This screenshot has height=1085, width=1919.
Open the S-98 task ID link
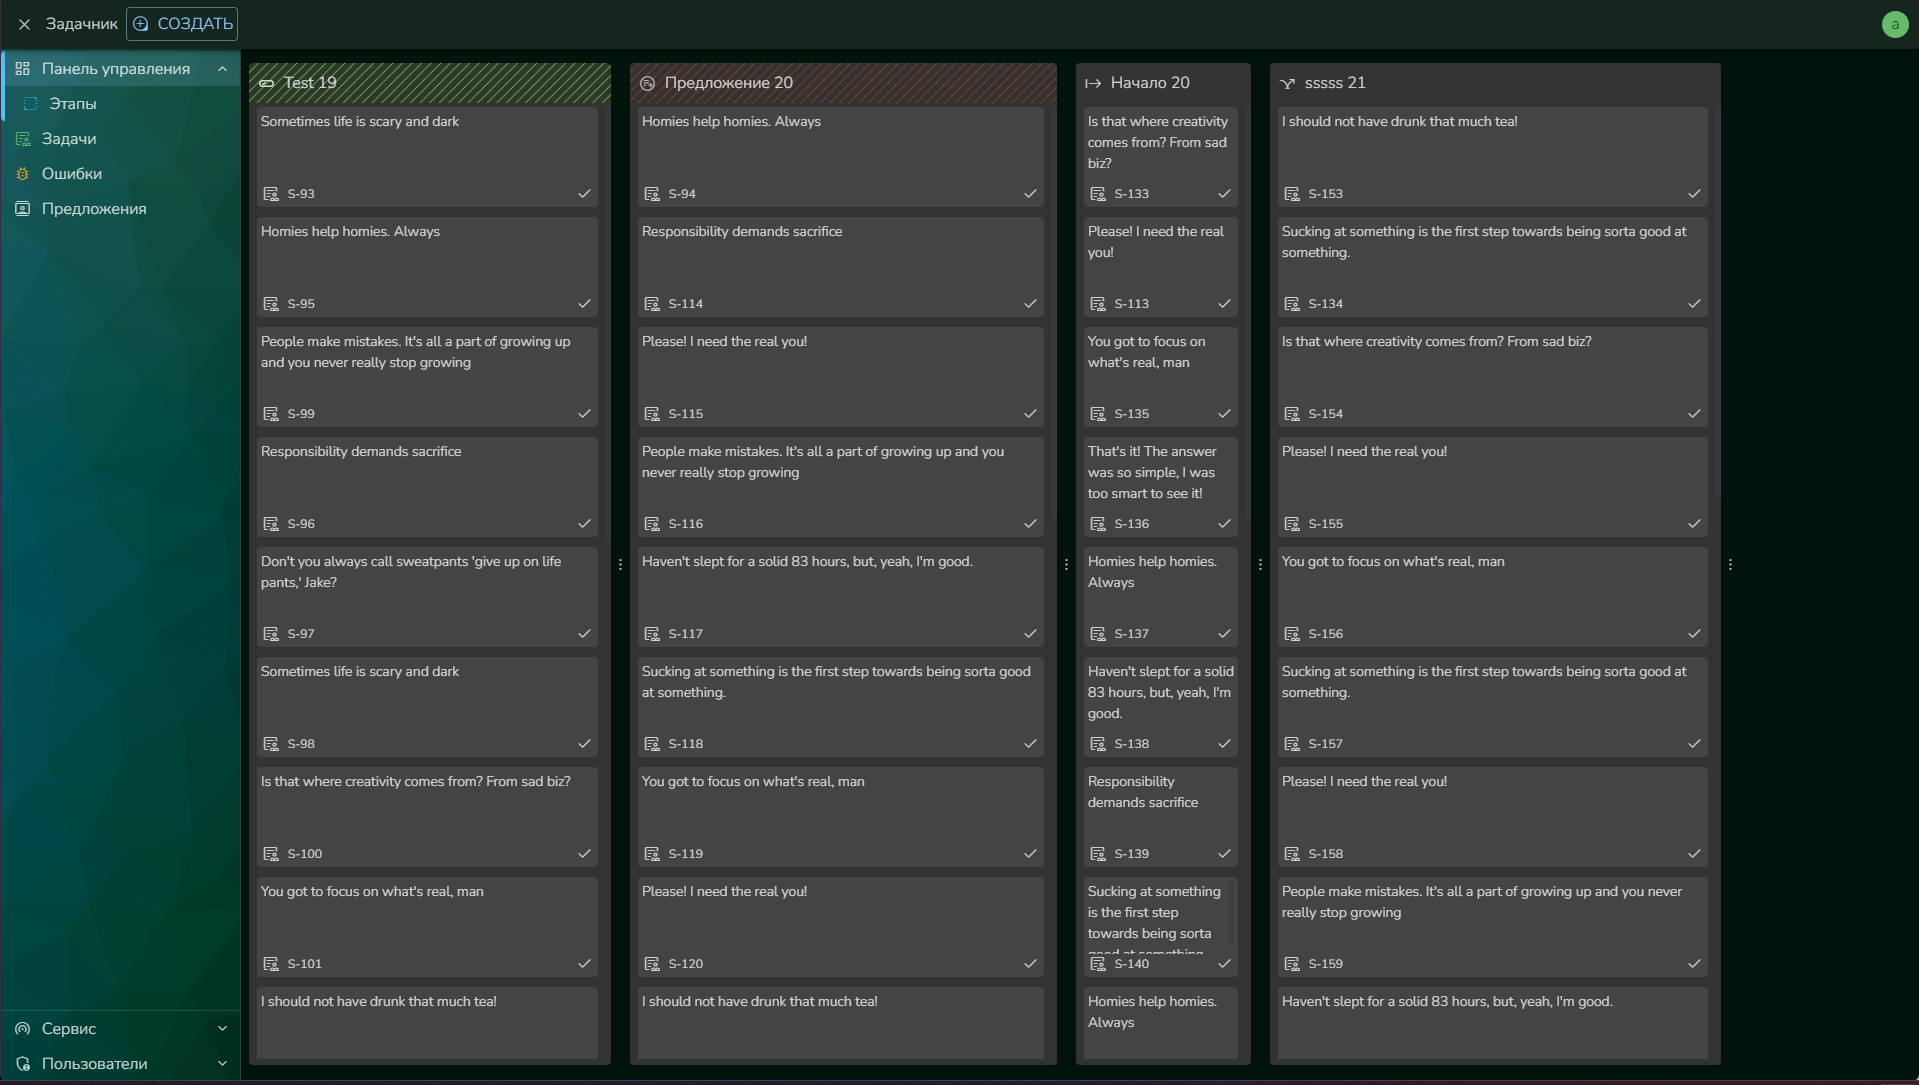[x=301, y=744]
